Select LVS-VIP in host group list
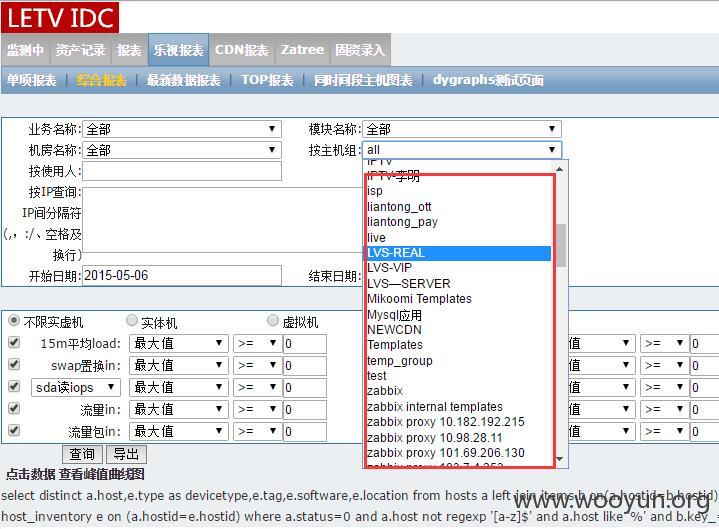This screenshot has width=719, height=529. point(459,268)
